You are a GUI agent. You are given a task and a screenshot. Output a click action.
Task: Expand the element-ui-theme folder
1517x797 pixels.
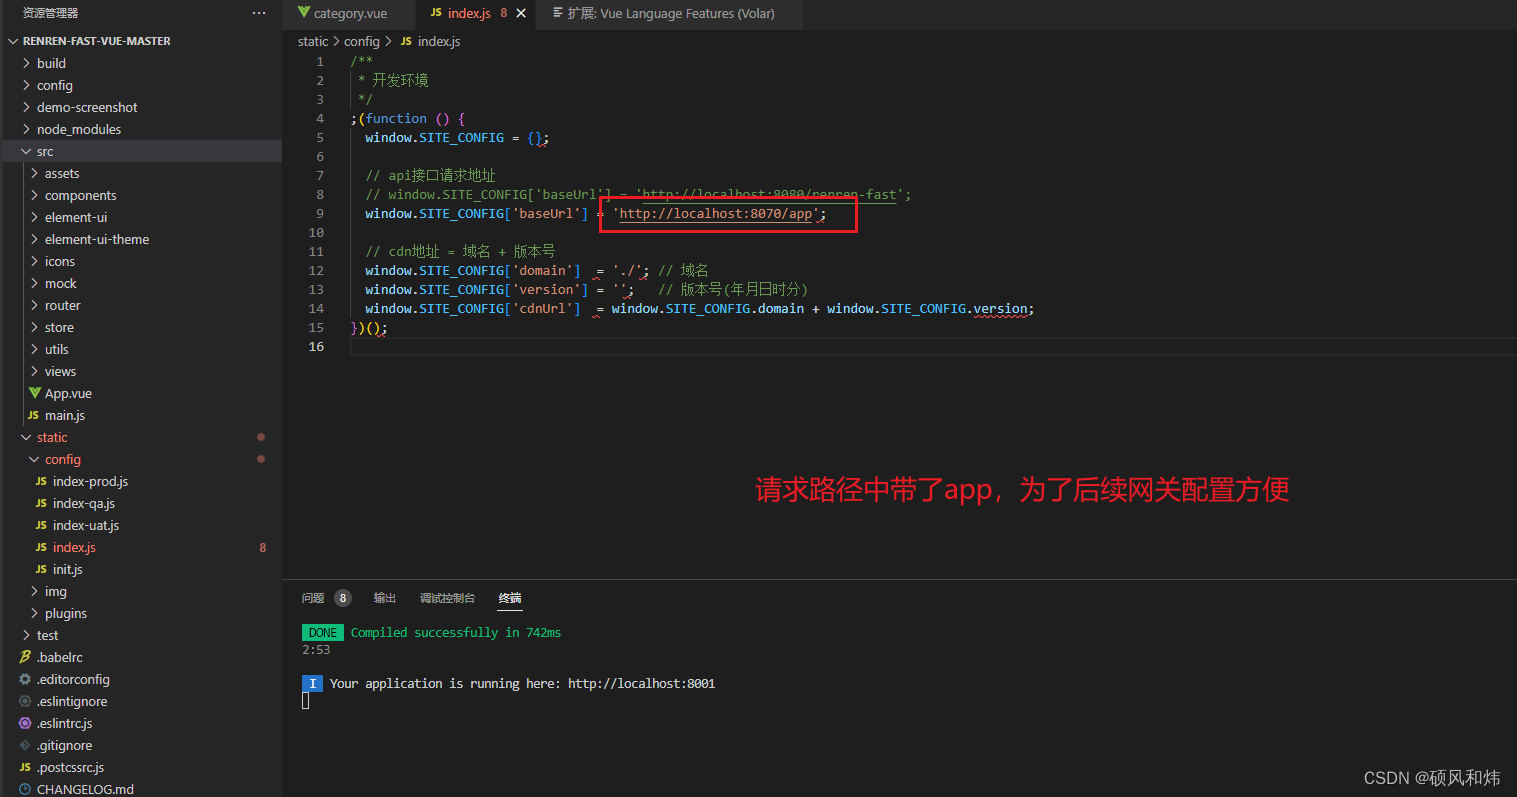coord(97,239)
